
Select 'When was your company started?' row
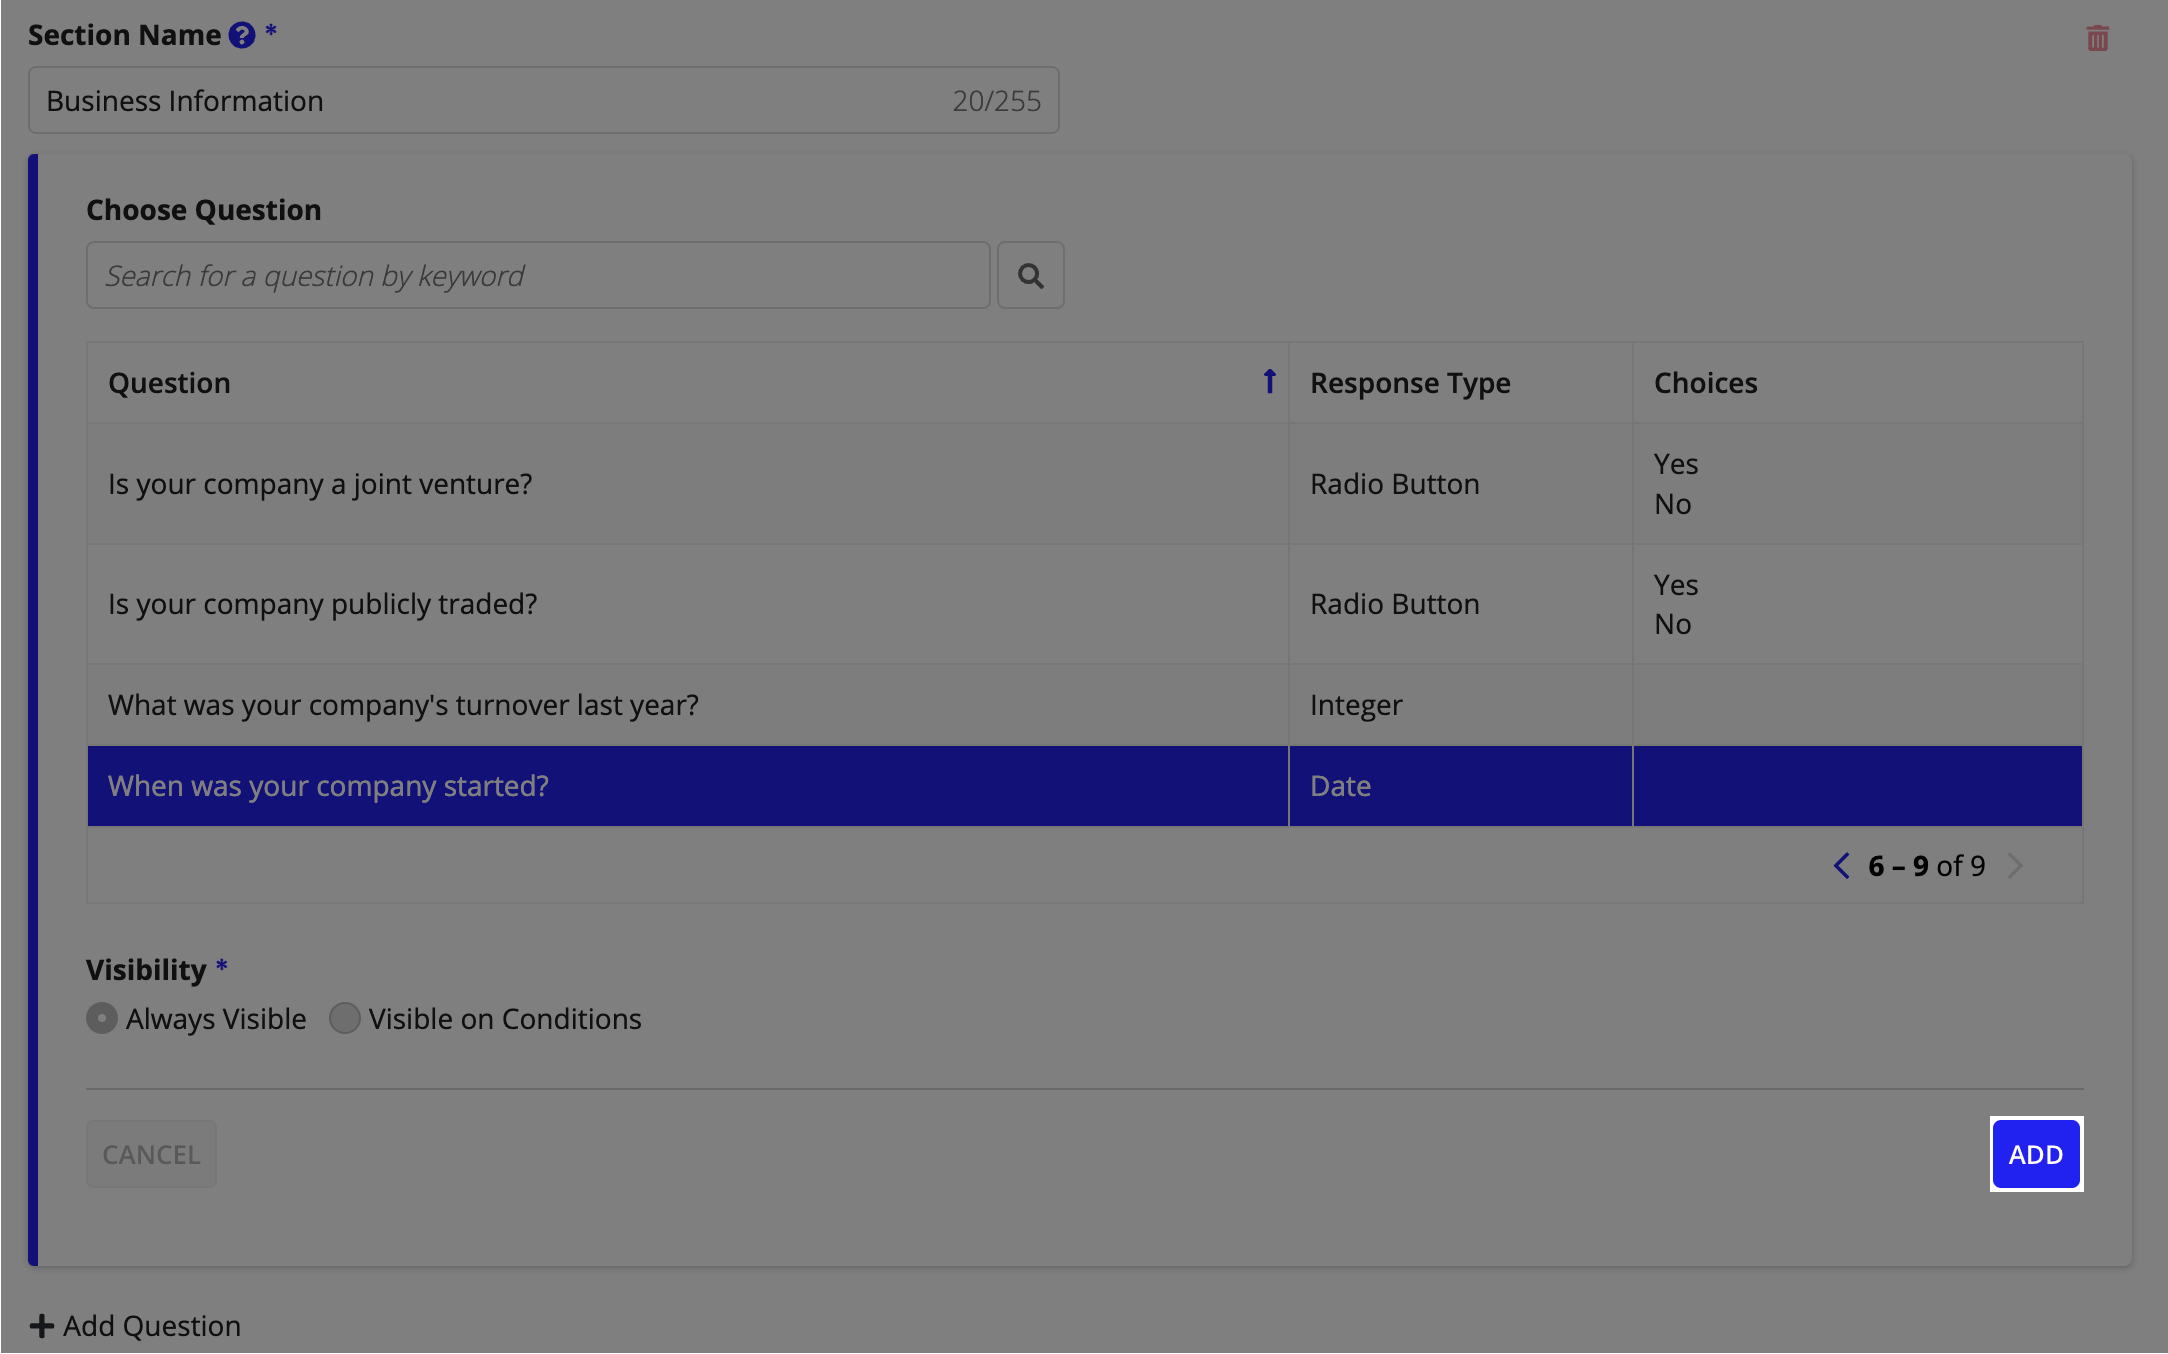1085,786
